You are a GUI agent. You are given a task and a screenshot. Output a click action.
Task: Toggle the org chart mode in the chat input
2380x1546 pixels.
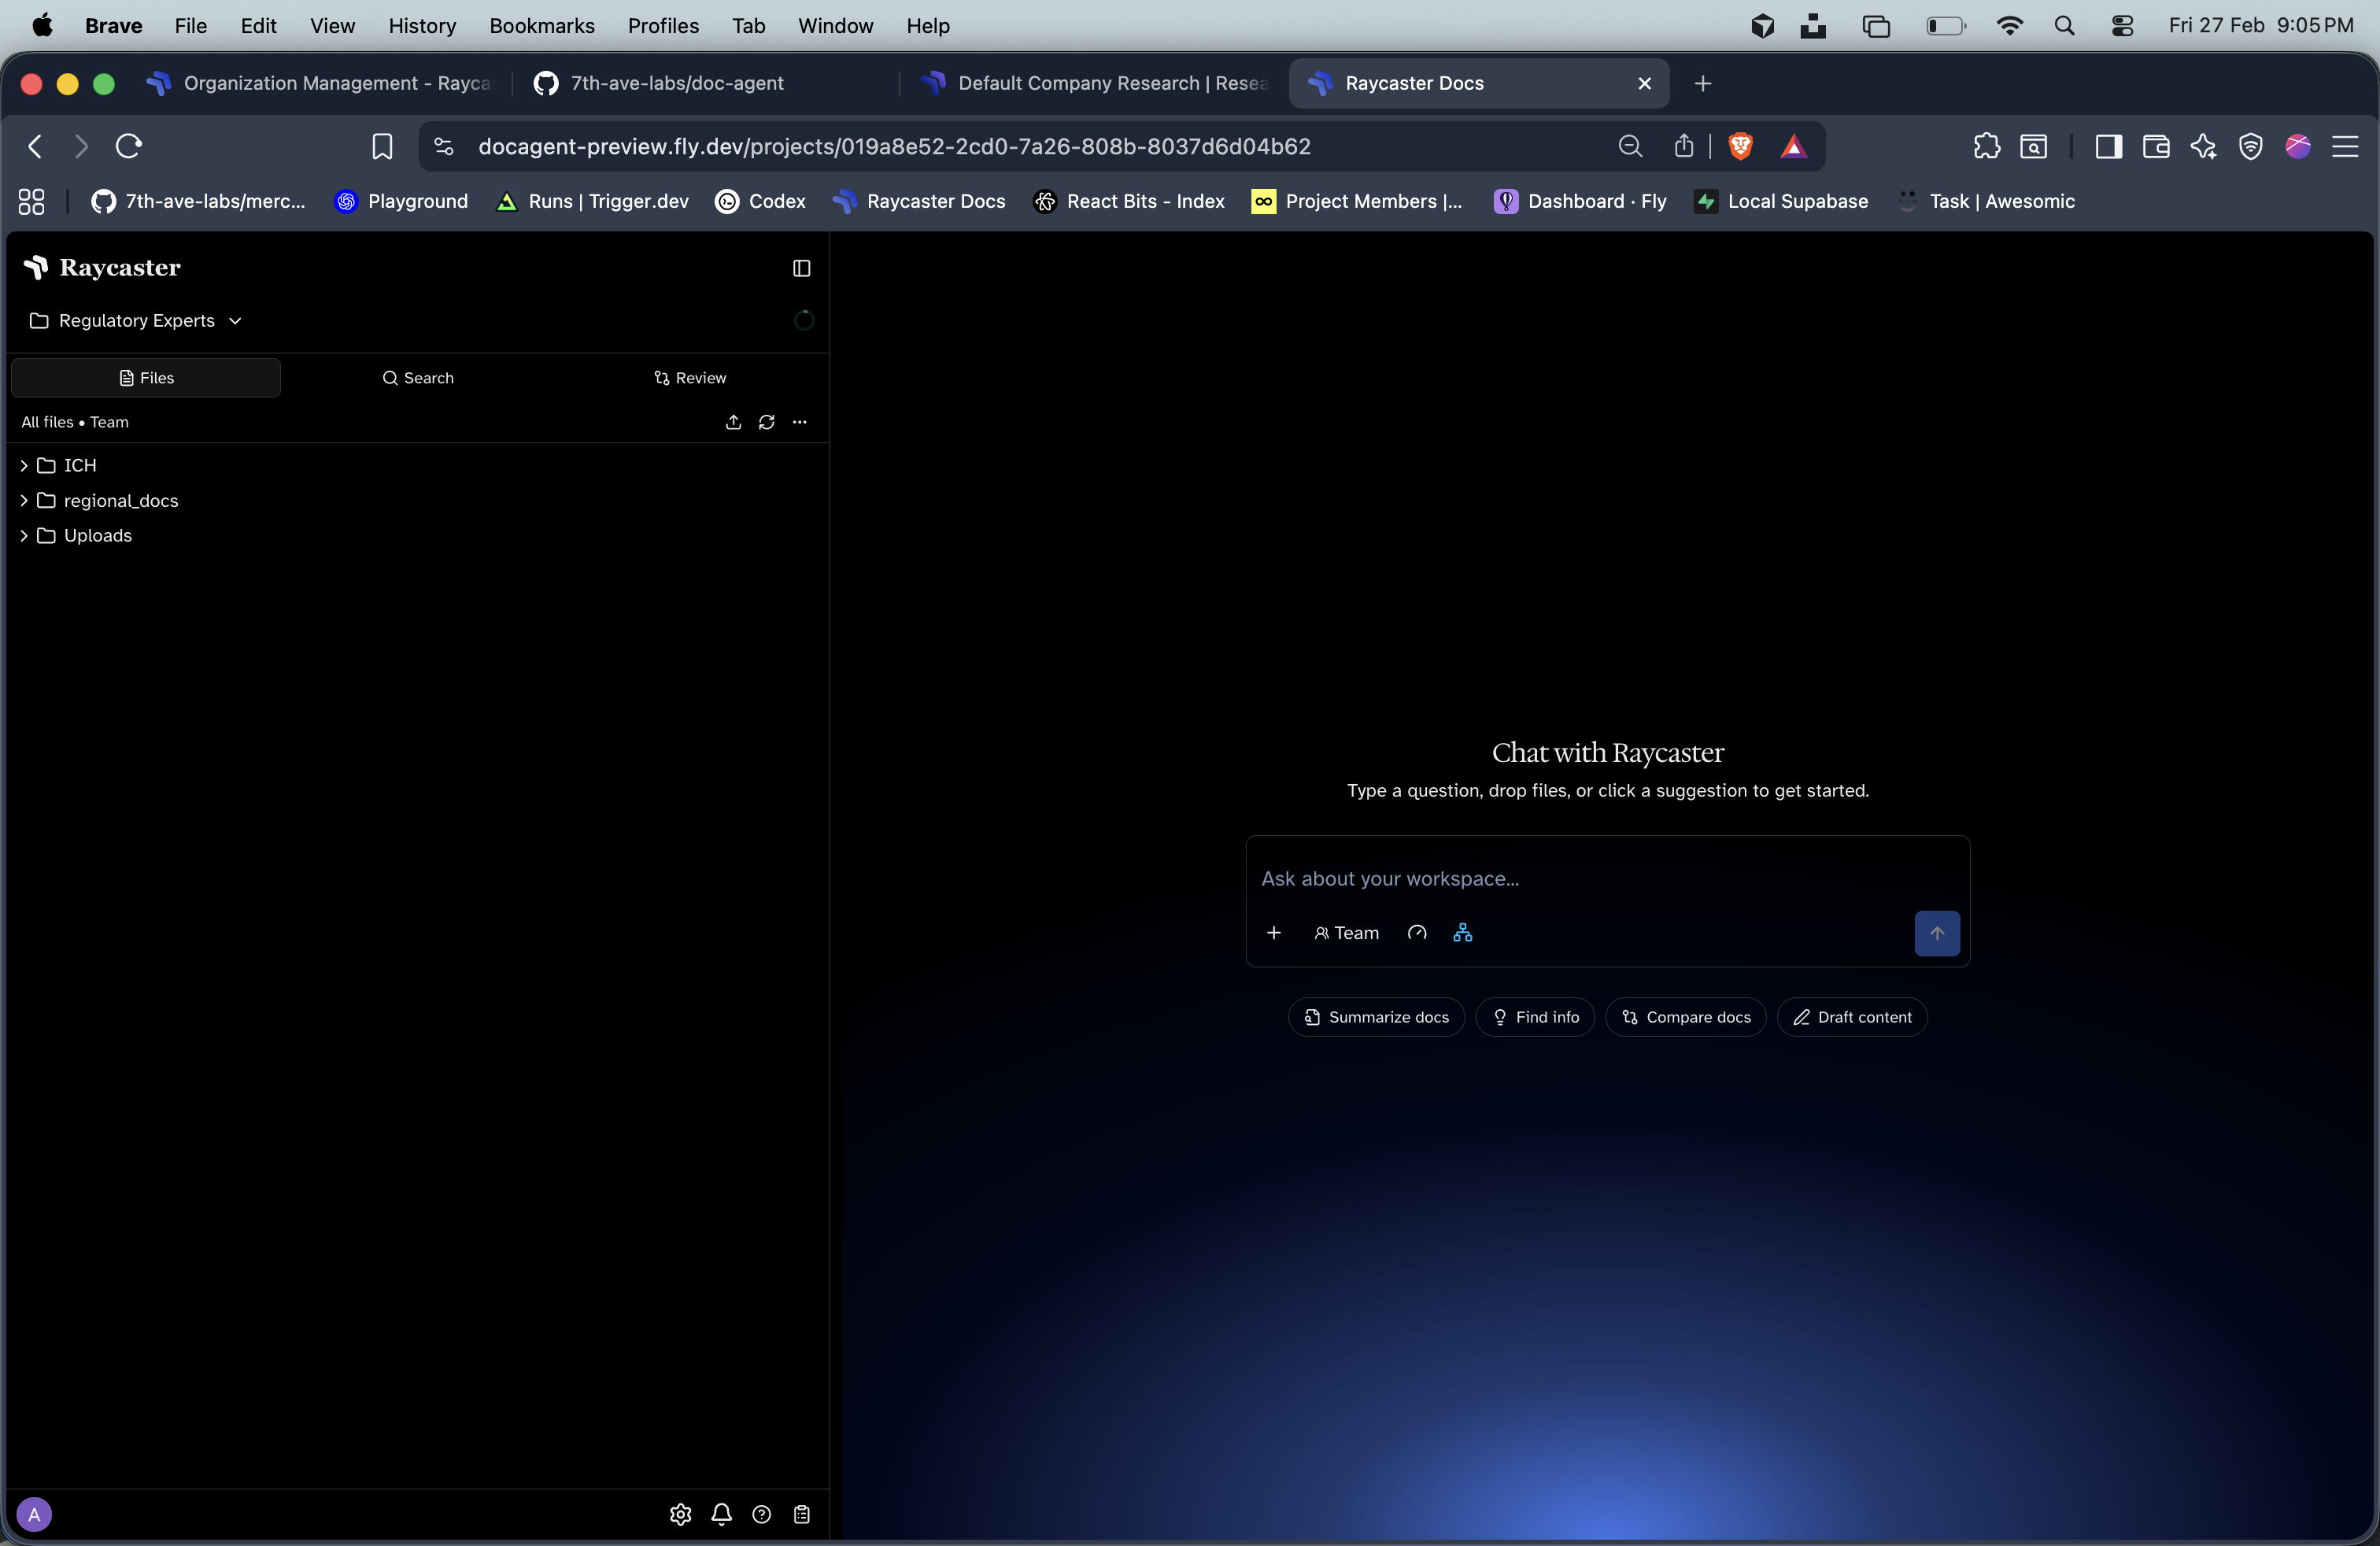tap(1463, 932)
